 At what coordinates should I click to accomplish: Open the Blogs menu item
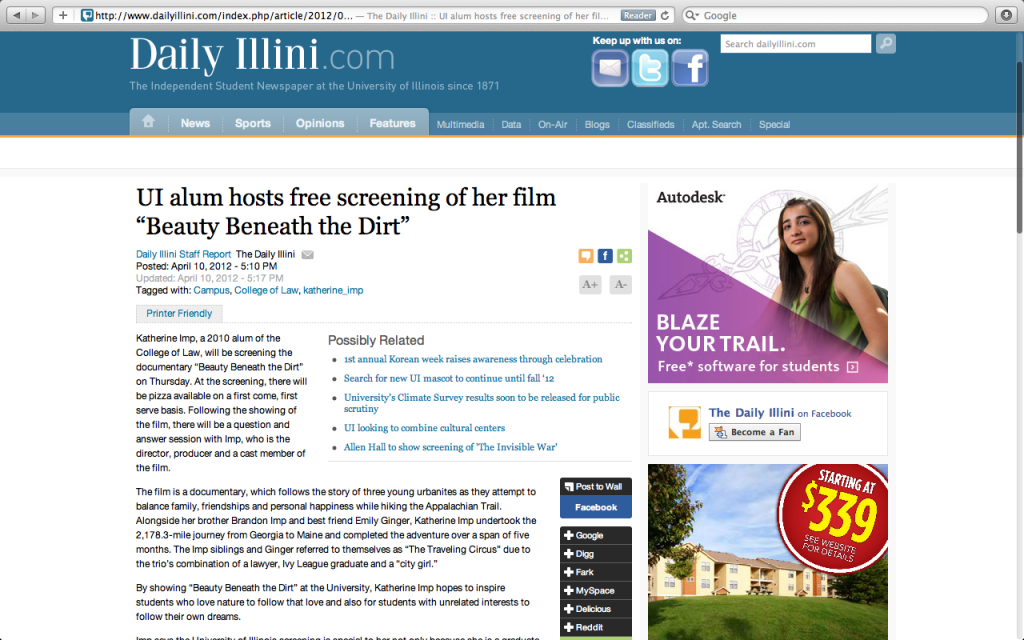(597, 125)
